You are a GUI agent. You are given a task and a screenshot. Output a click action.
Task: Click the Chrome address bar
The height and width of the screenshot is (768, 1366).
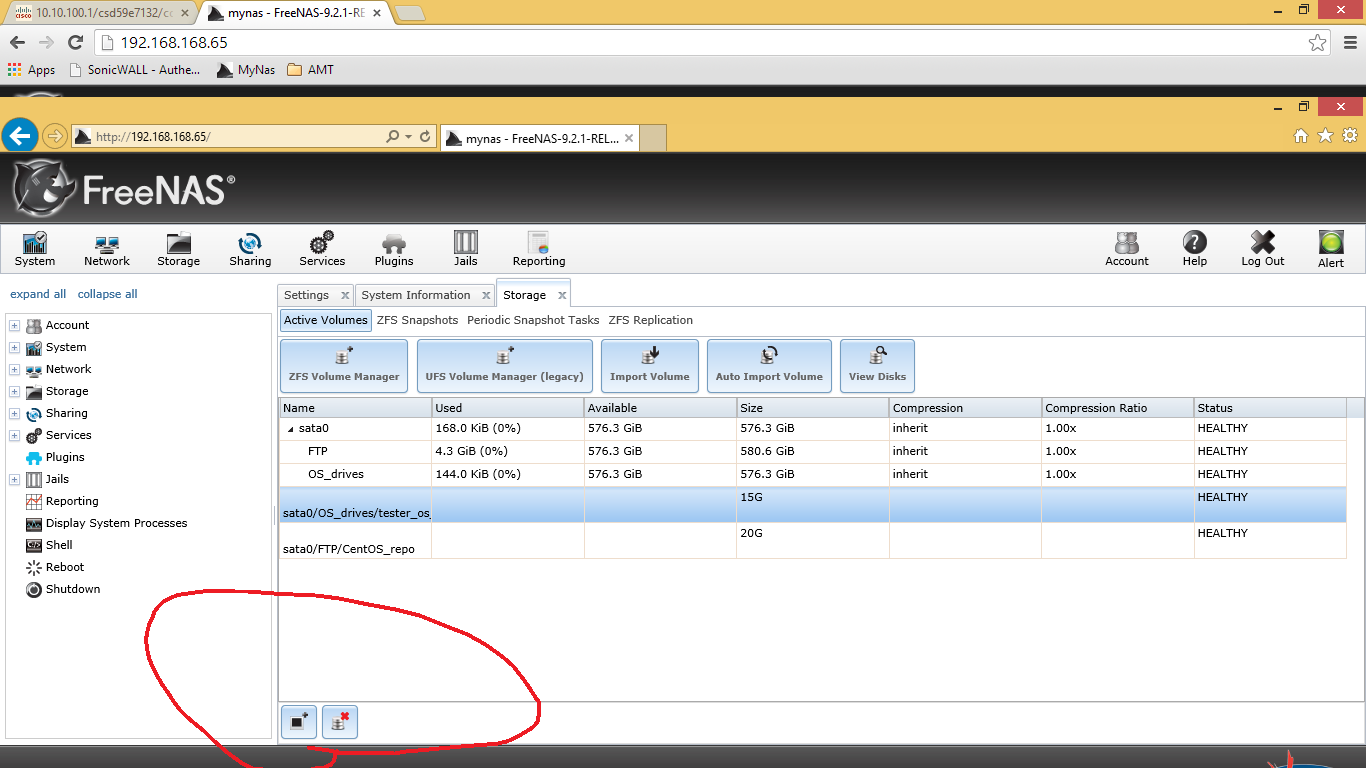pos(714,43)
